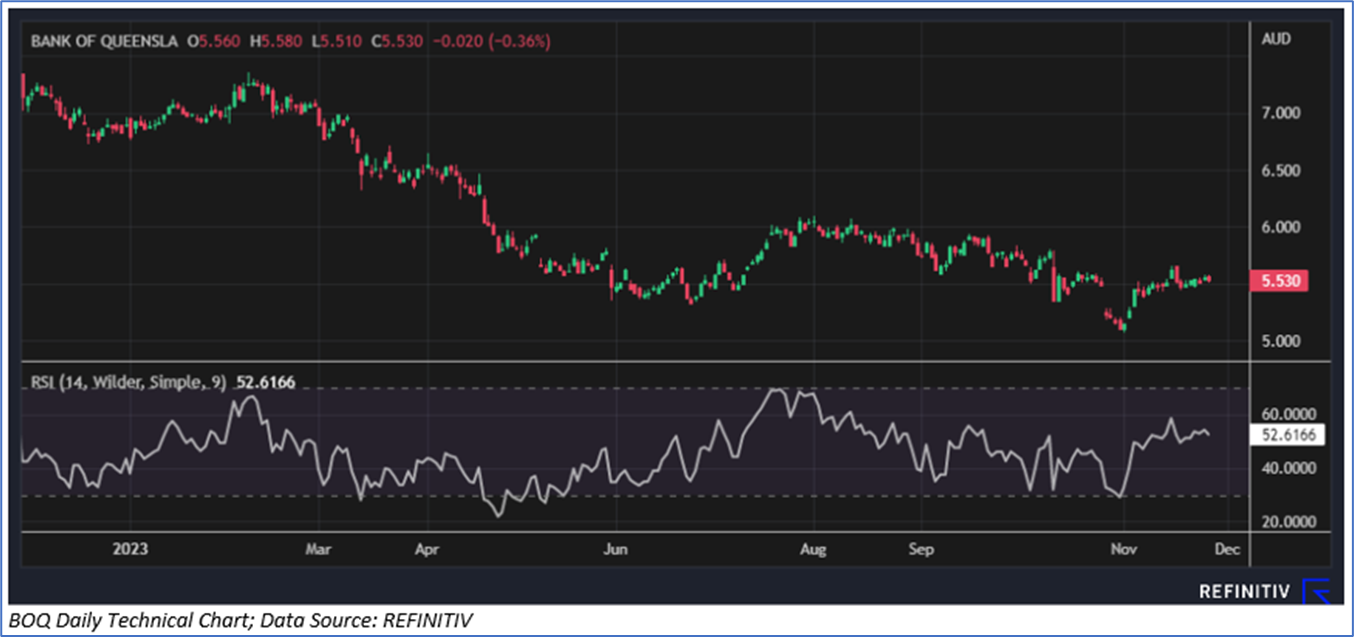
Task: Click the Sep time axis label
Action: click(921, 549)
